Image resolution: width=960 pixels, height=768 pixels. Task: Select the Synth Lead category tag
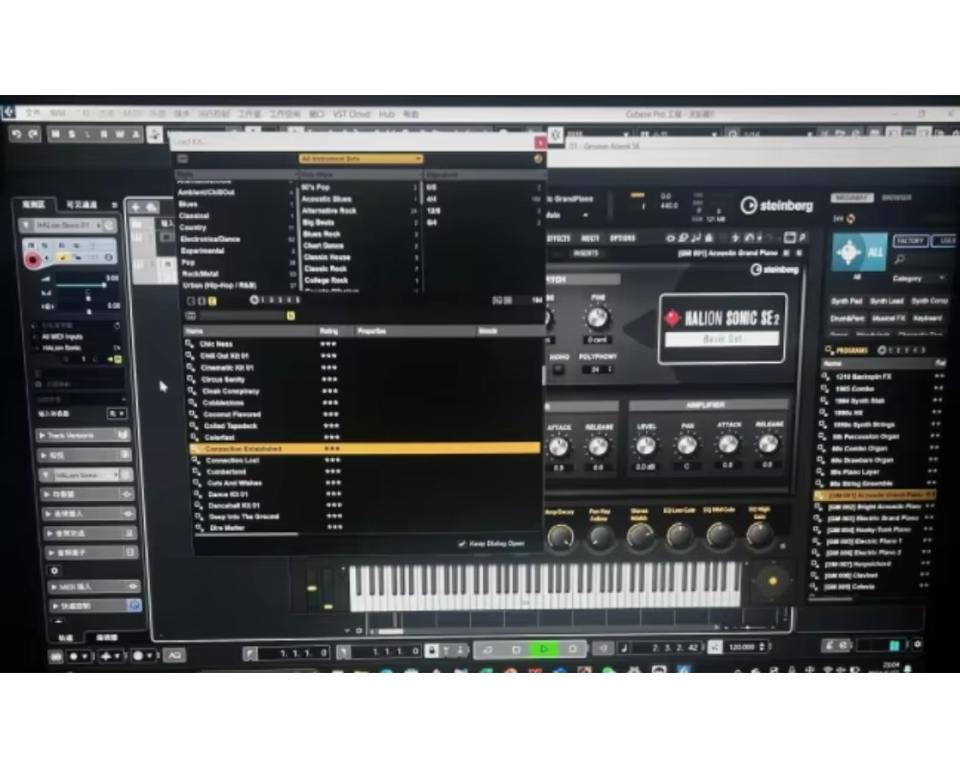pyautogui.click(x=887, y=301)
